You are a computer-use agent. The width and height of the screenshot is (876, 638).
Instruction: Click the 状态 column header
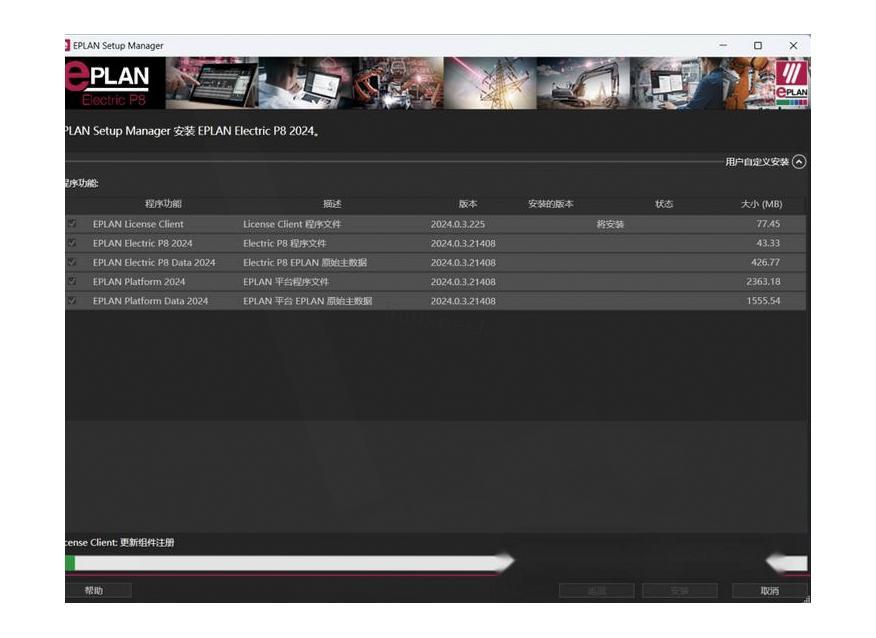(x=664, y=204)
